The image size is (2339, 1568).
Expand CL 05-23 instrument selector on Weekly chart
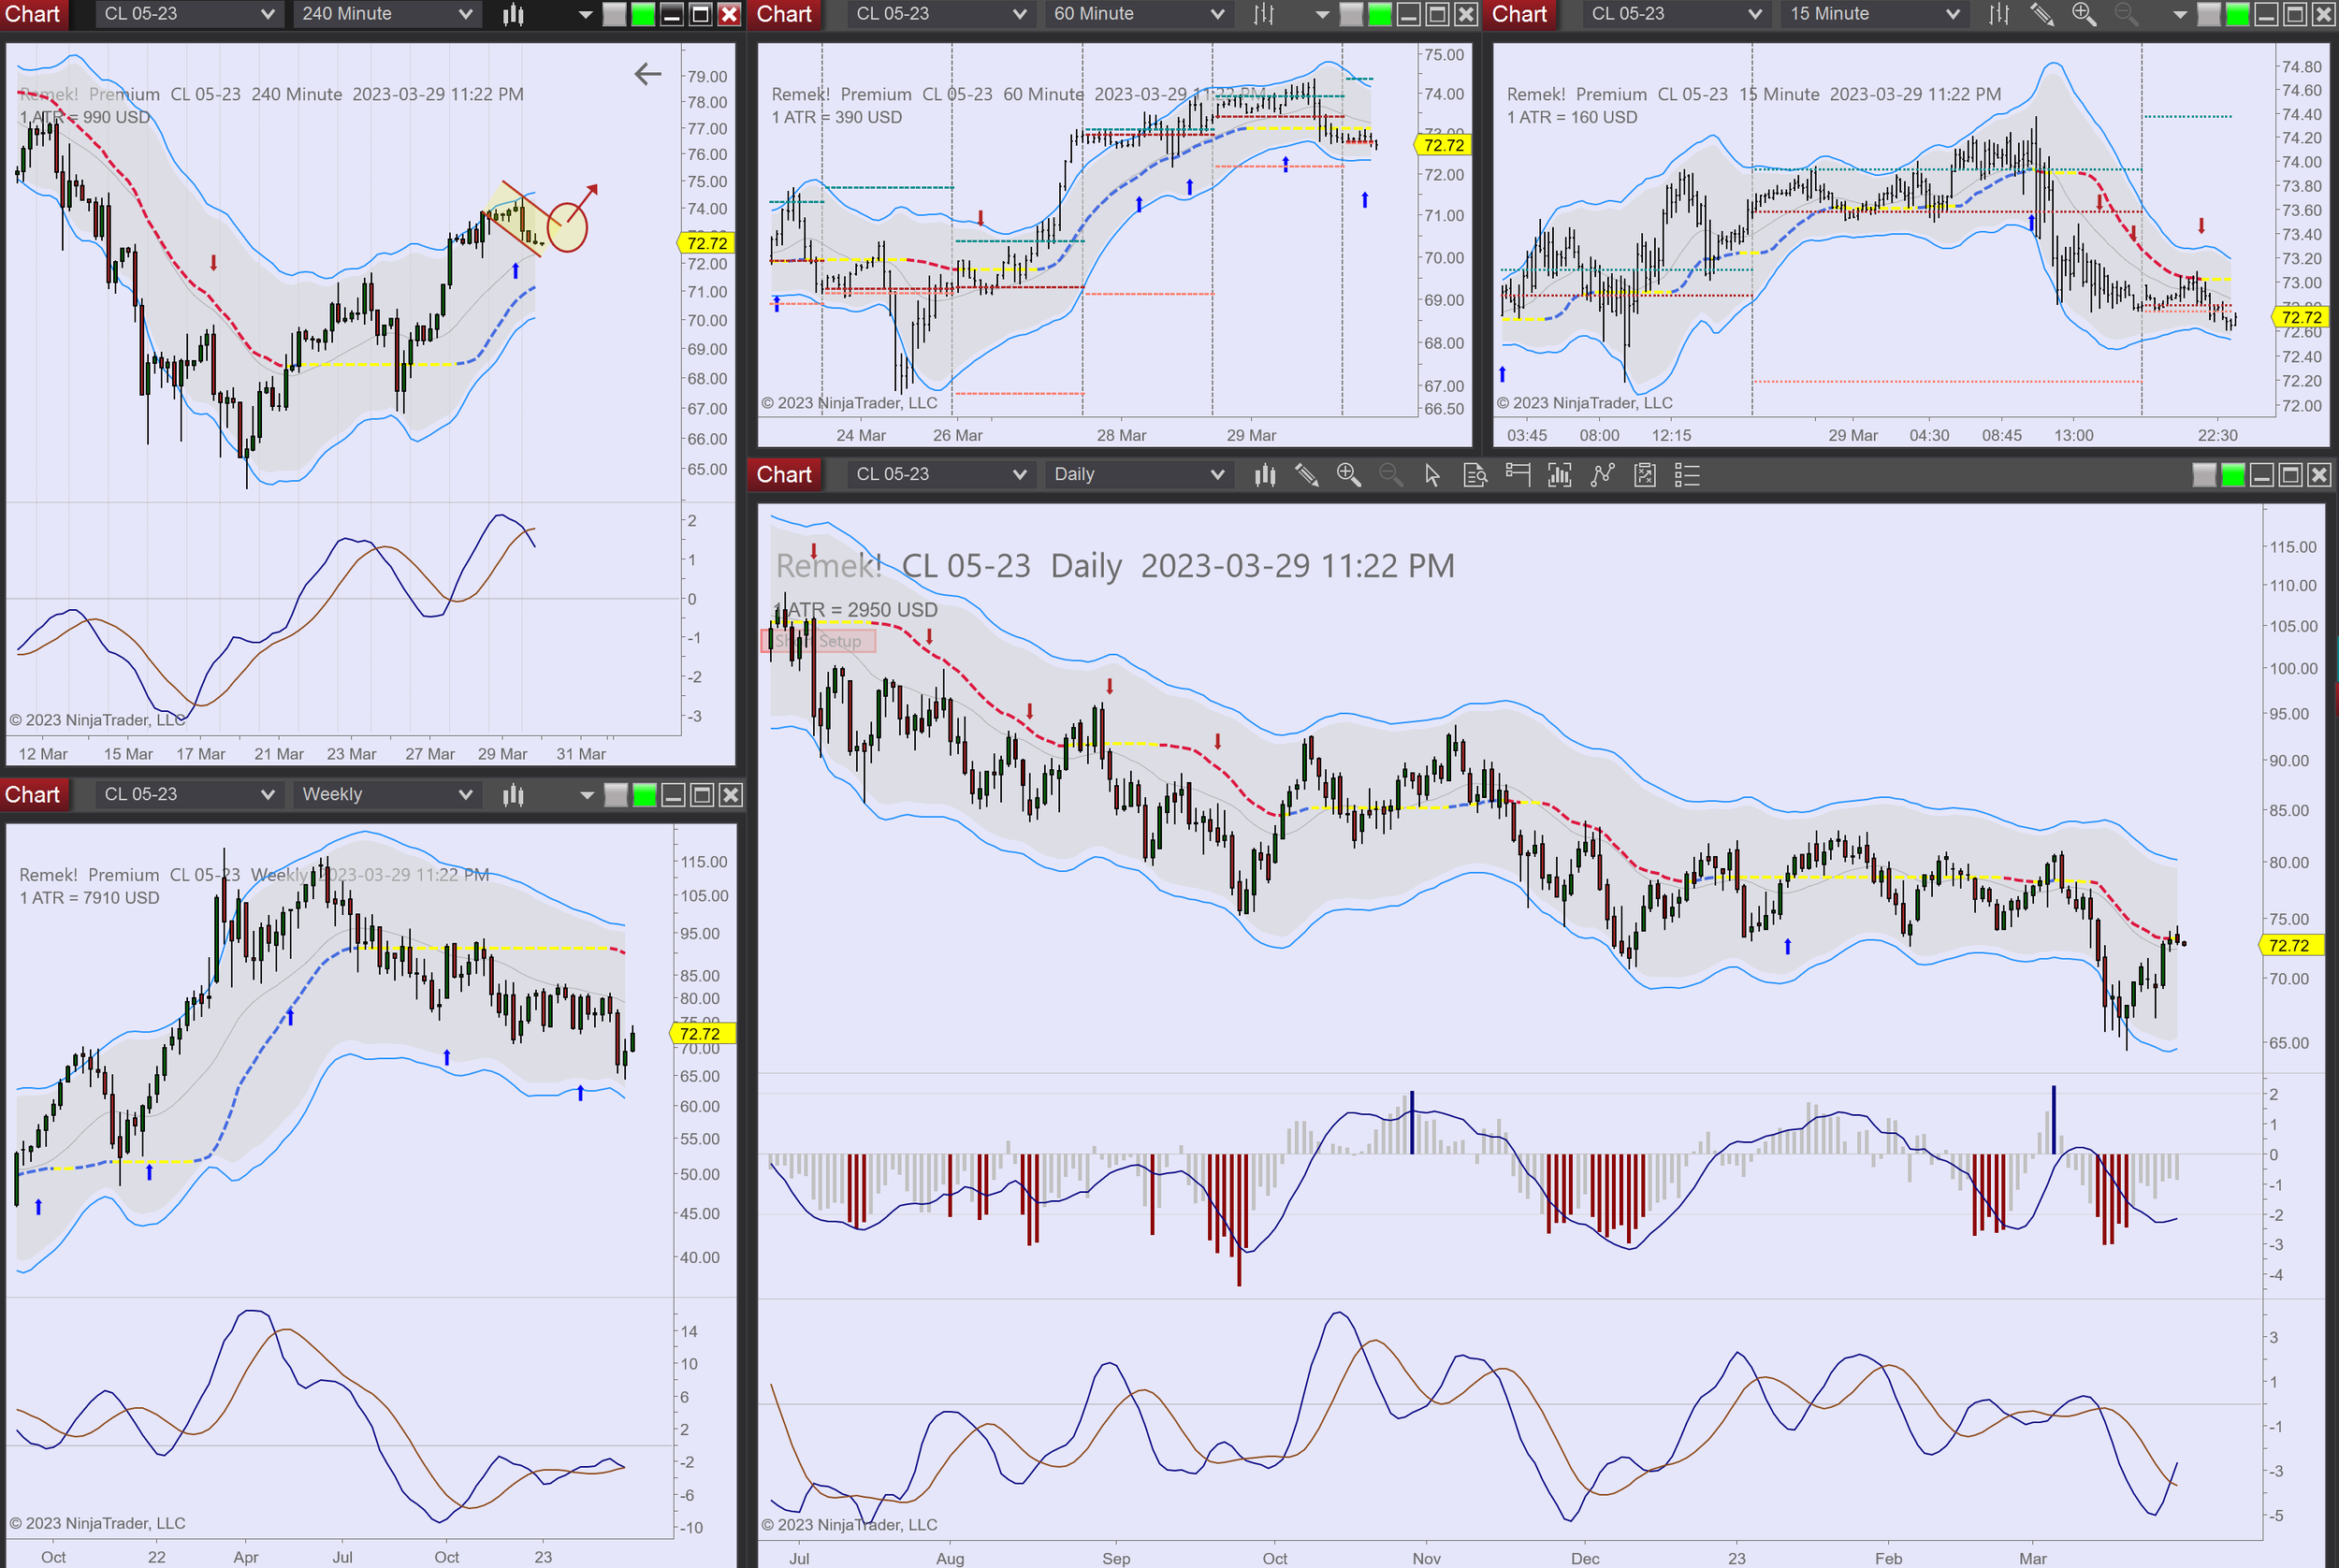point(189,795)
